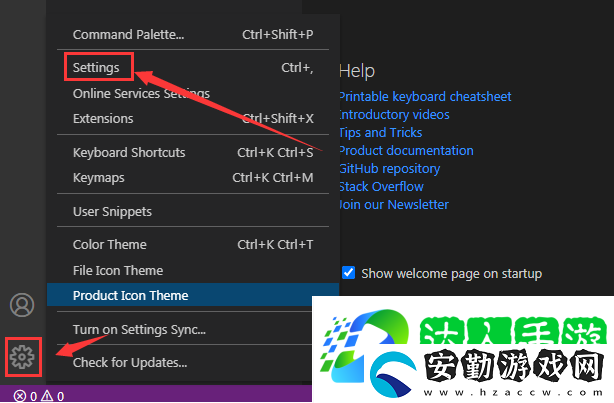Click the warnings triangle status icon
Viewport: 614px width, 403px height.
(47, 396)
